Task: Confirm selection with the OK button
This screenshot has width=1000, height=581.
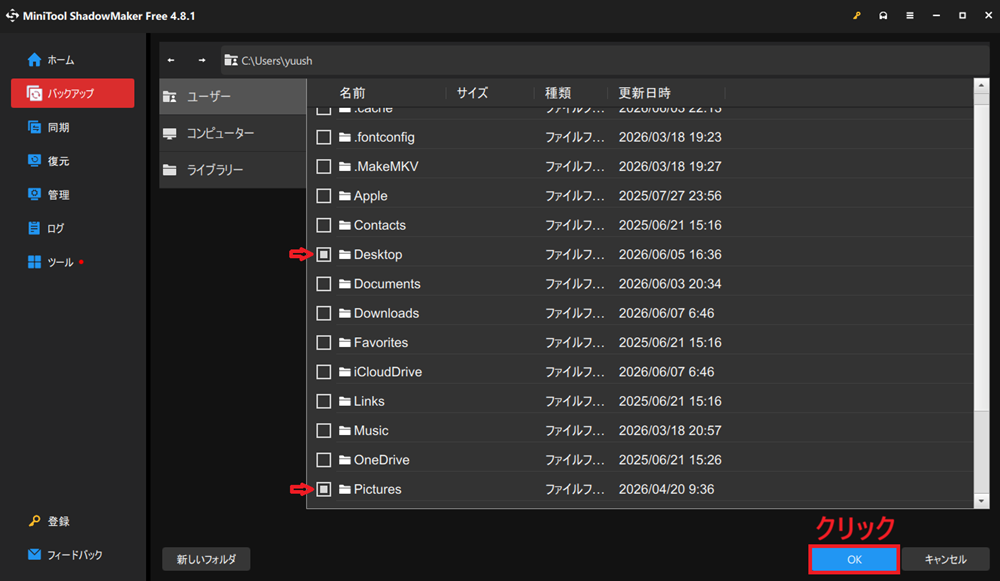Action: click(854, 559)
